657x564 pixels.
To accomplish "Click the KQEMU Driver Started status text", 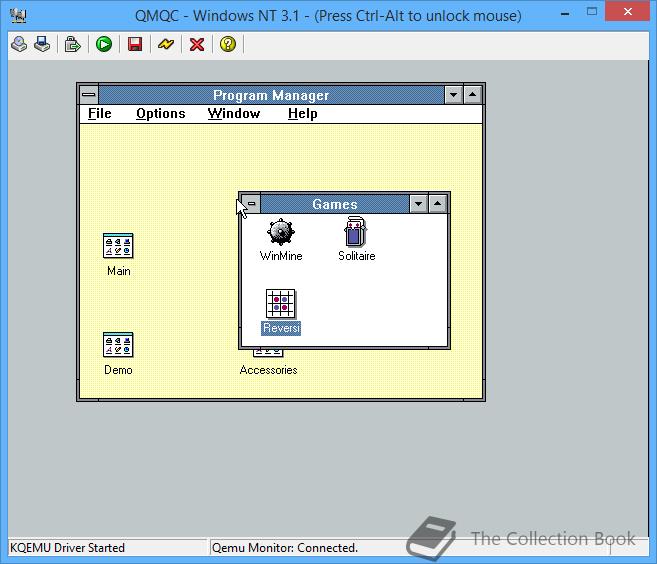I will [67, 548].
